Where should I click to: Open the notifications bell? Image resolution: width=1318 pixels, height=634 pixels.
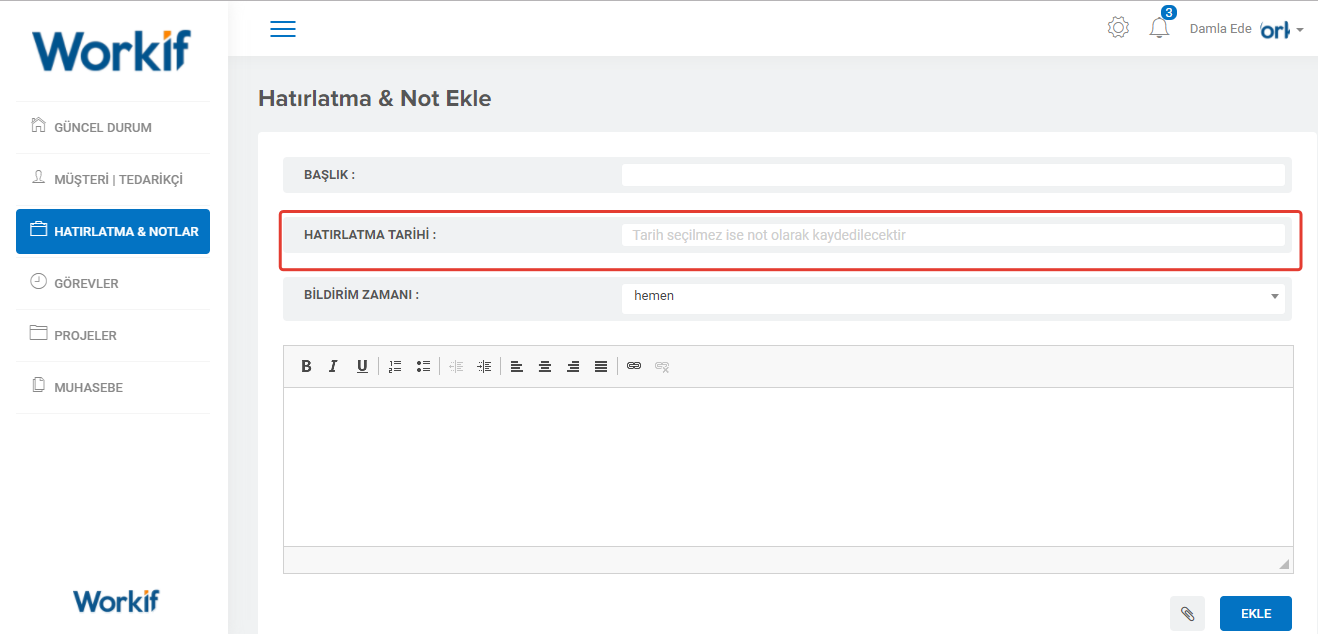pyautogui.click(x=1159, y=28)
